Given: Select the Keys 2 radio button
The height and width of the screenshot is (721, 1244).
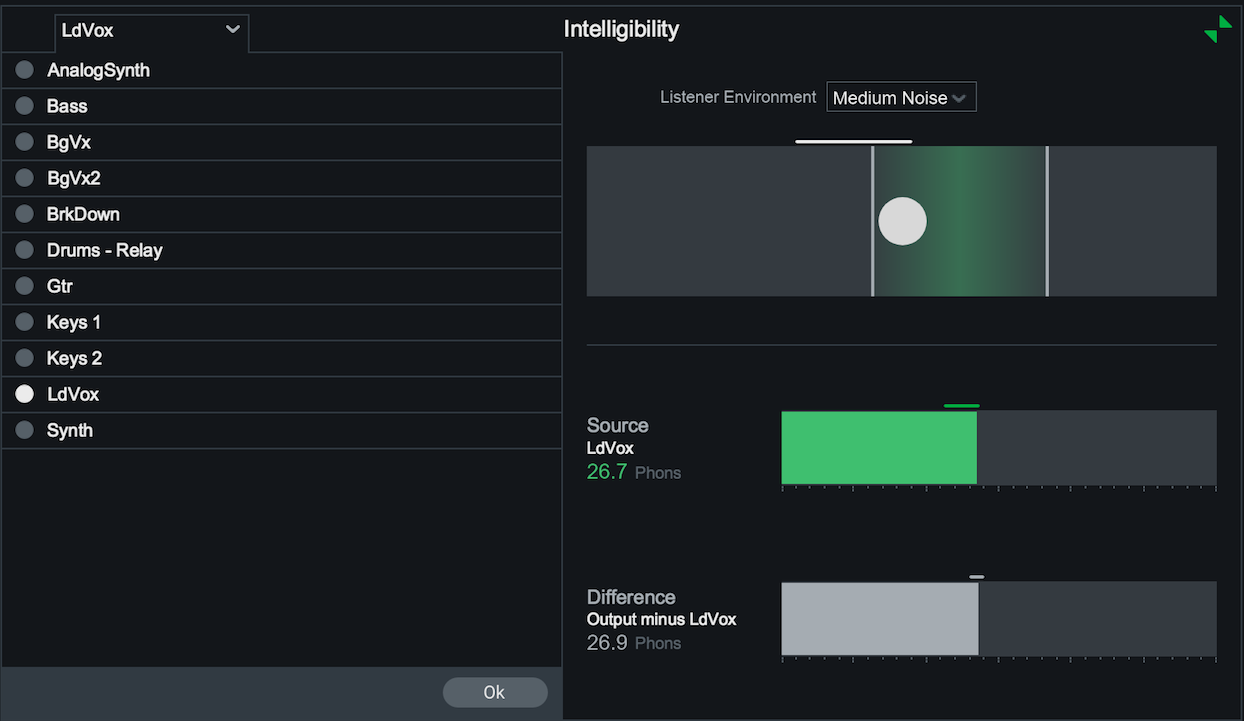Looking at the screenshot, I should (25, 358).
